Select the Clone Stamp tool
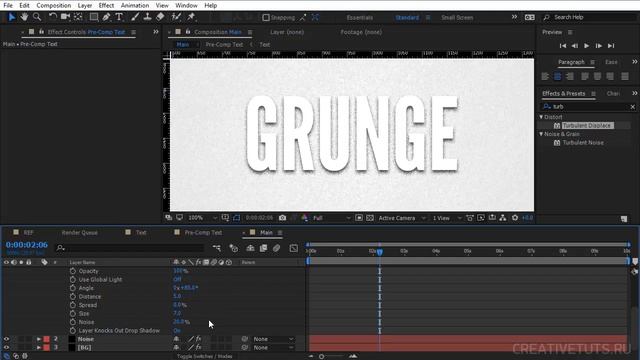The image size is (640, 360). (147, 17)
